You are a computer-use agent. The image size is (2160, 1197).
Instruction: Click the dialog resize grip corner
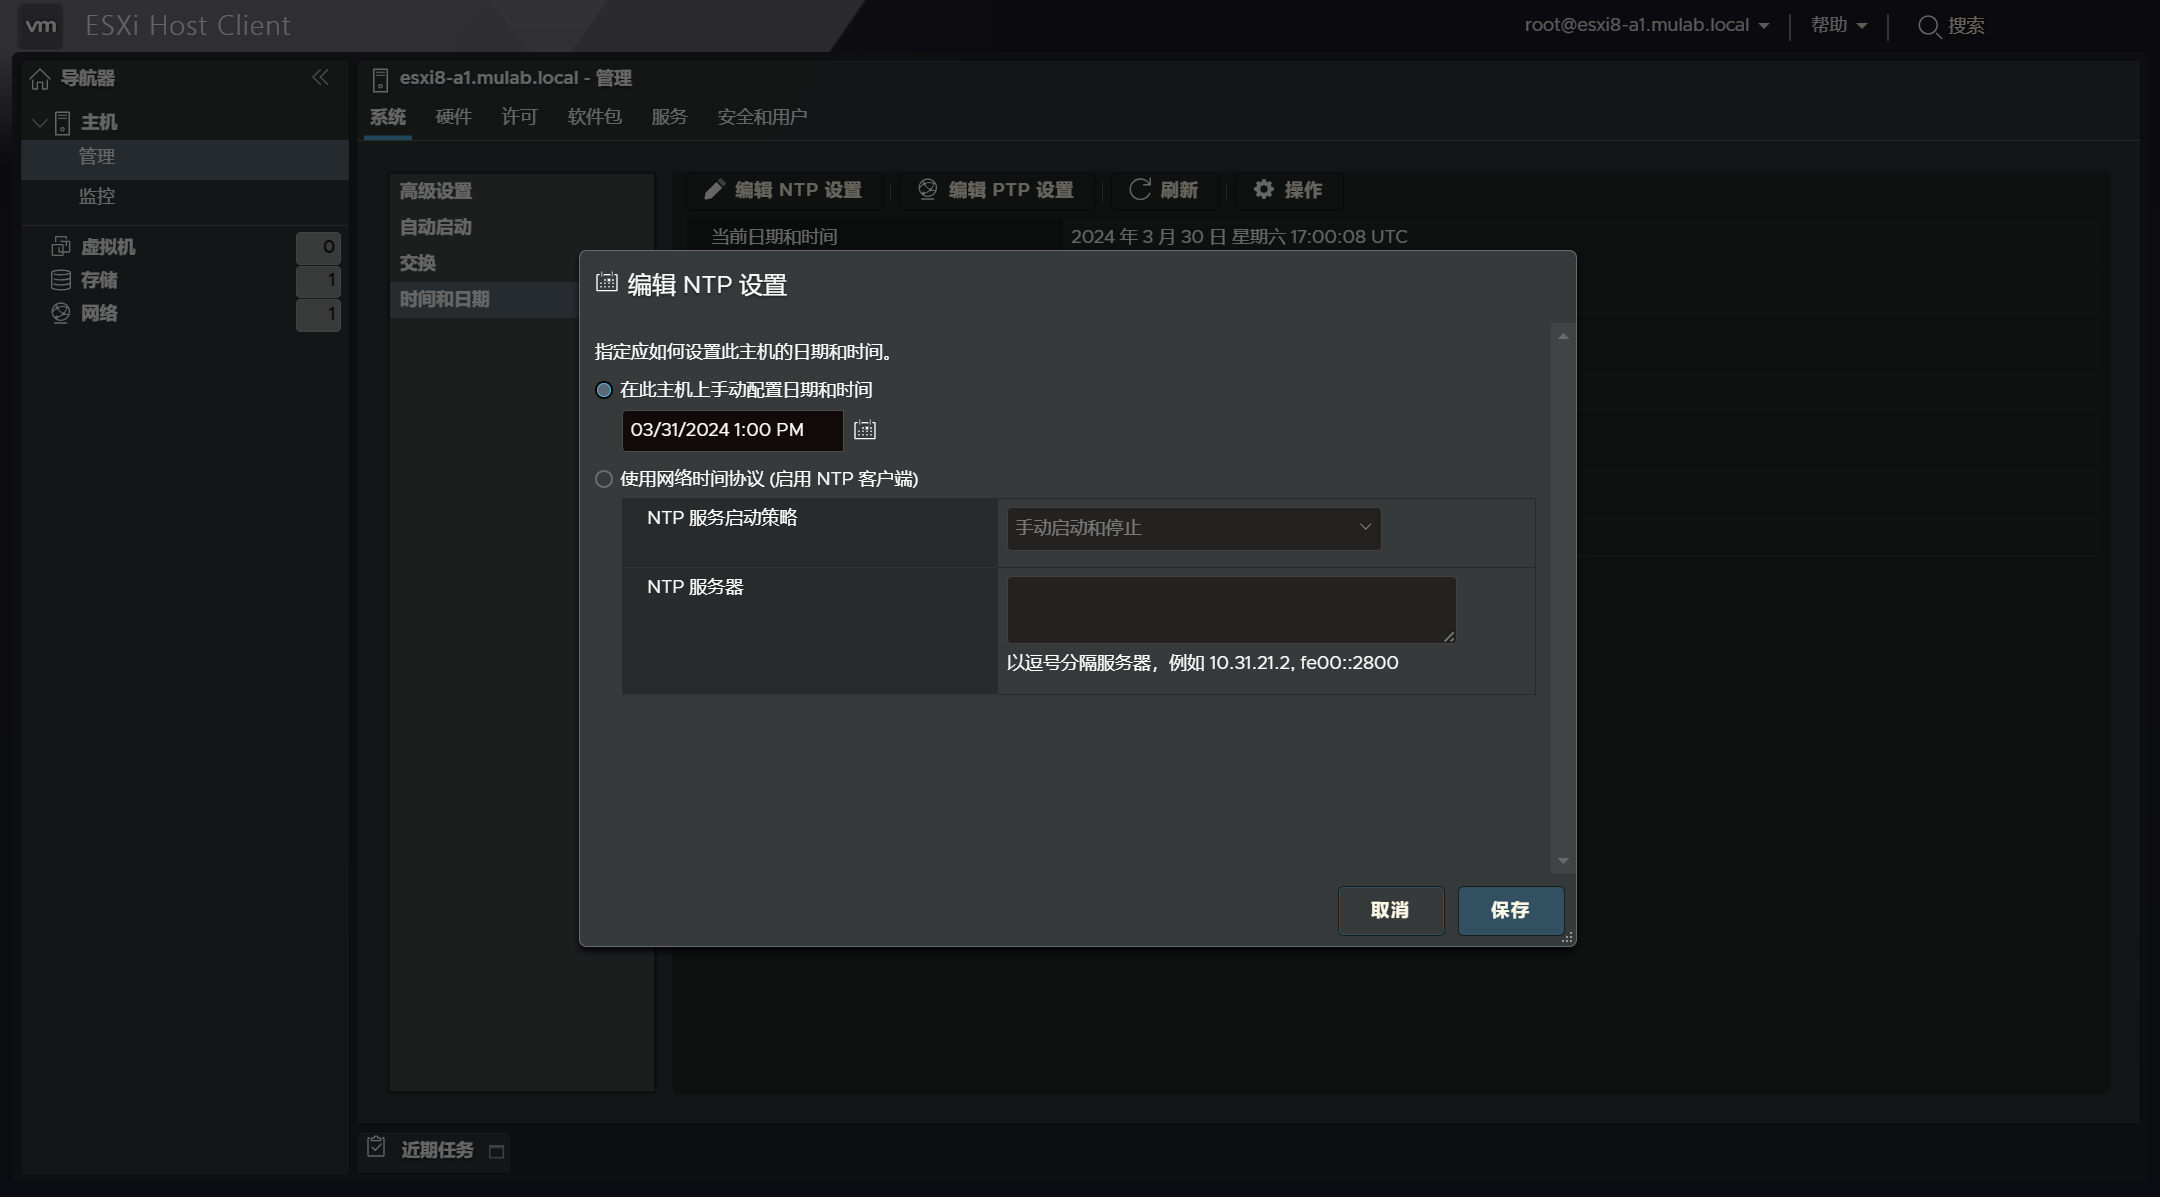coord(1567,937)
